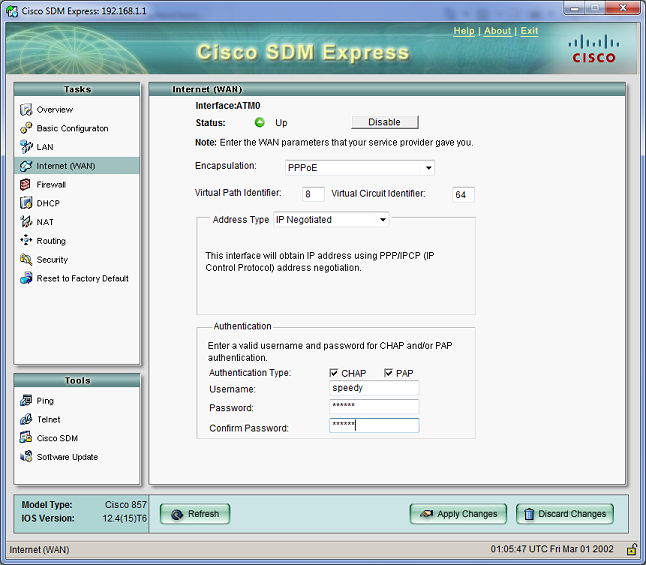Click the Cisco 857 model value

point(126,504)
